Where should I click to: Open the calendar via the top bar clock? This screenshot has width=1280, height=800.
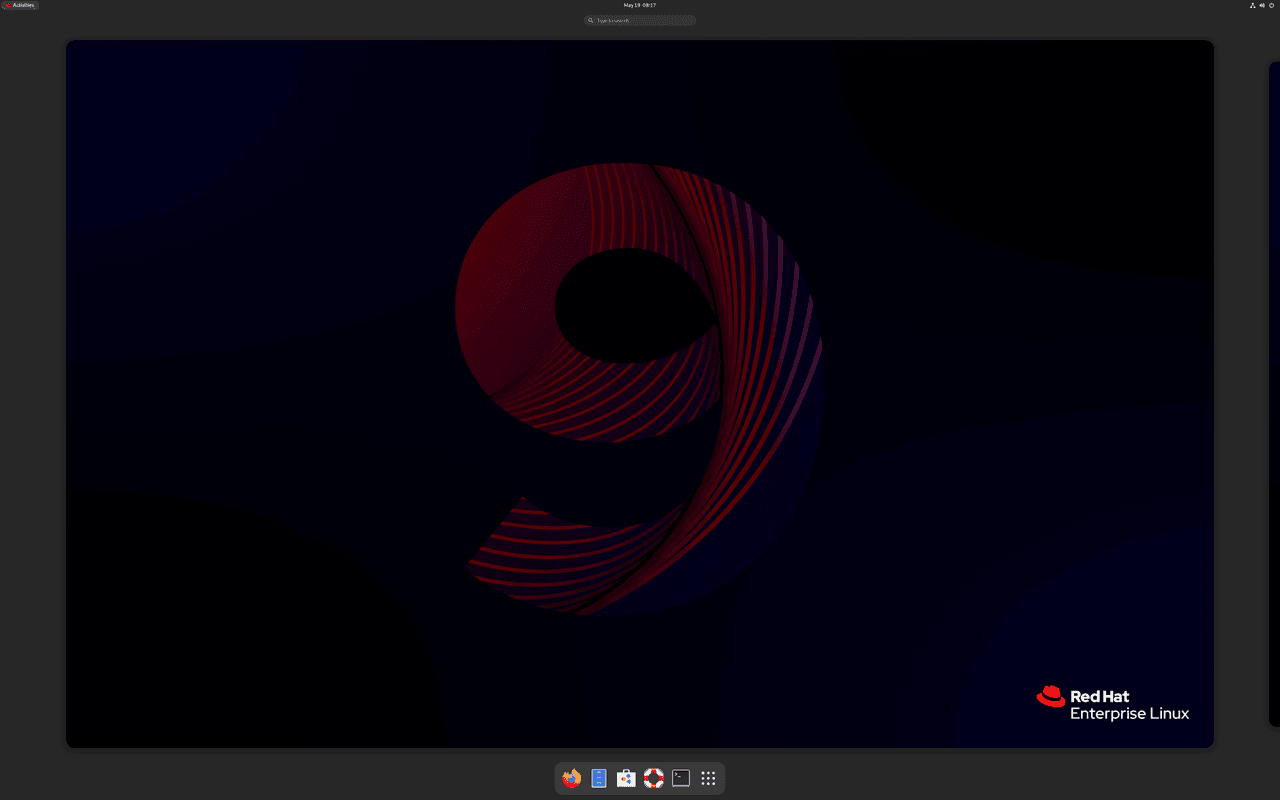click(640, 5)
